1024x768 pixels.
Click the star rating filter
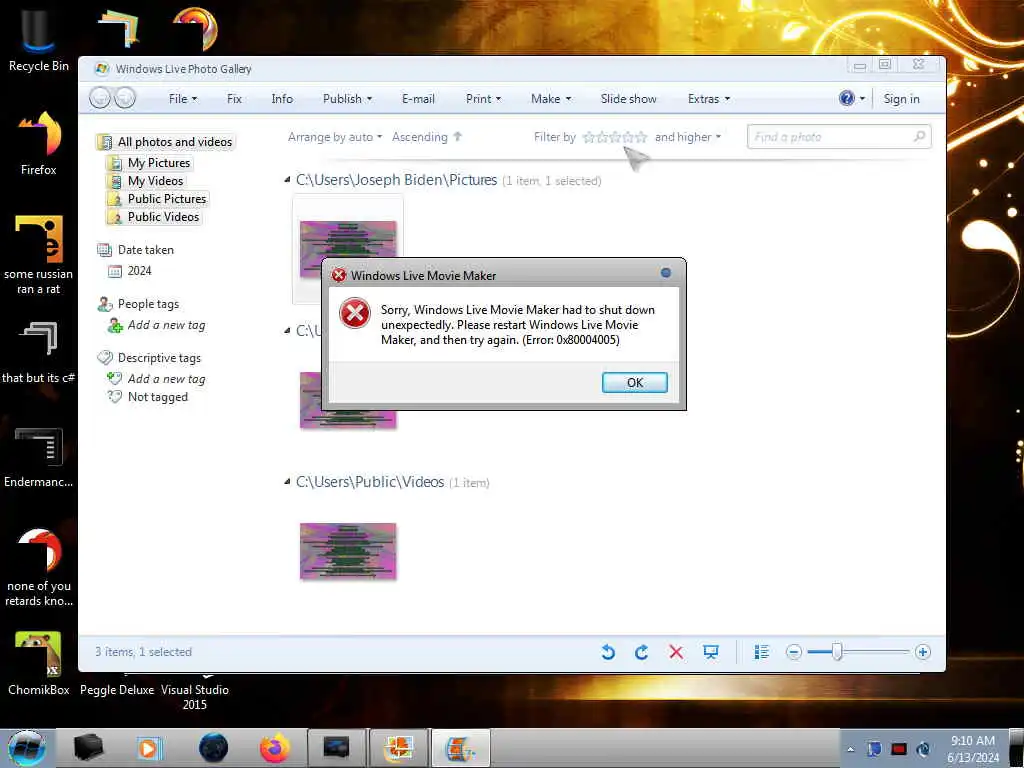pos(615,137)
